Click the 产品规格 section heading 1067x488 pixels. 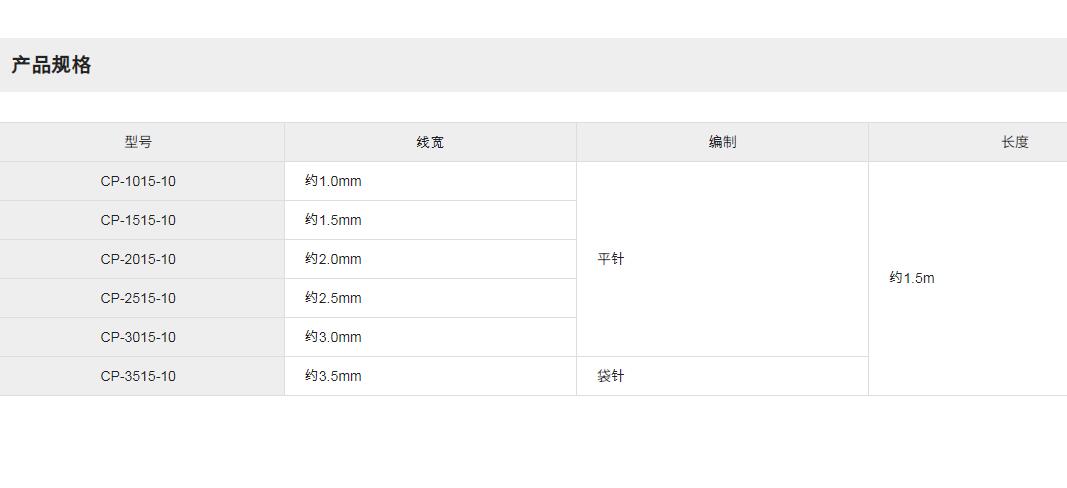click(x=51, y=65)
